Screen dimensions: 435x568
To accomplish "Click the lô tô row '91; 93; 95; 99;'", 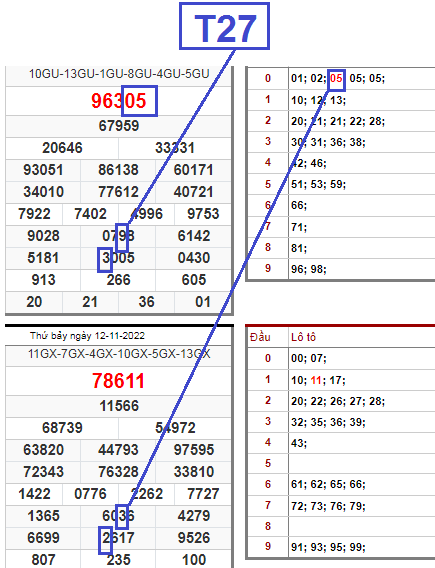I will (328, 547).
